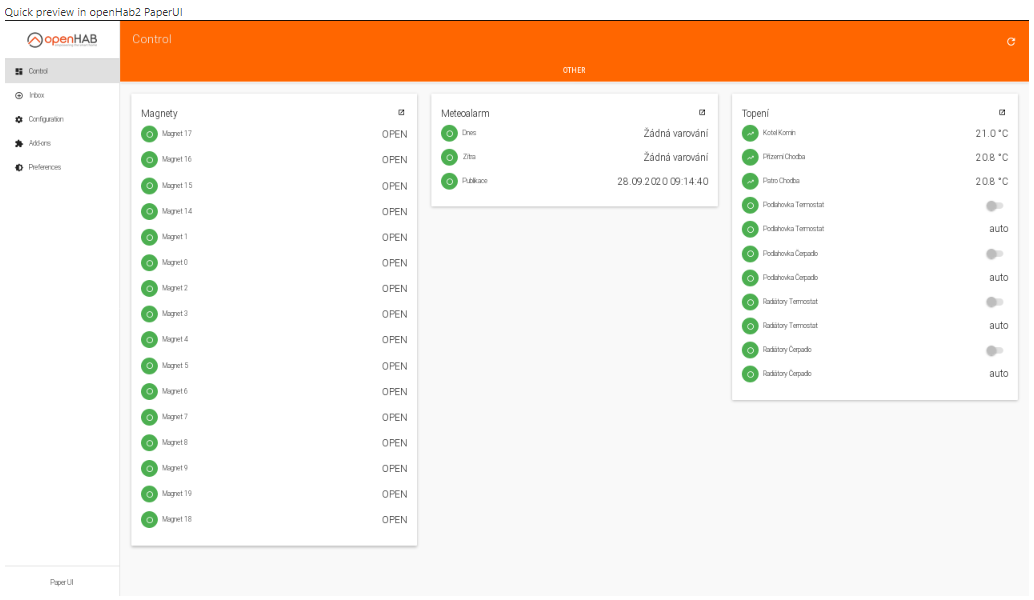Click the green icon next to Magnet 8
This screenshot has width=1034, height=600.
150,443
